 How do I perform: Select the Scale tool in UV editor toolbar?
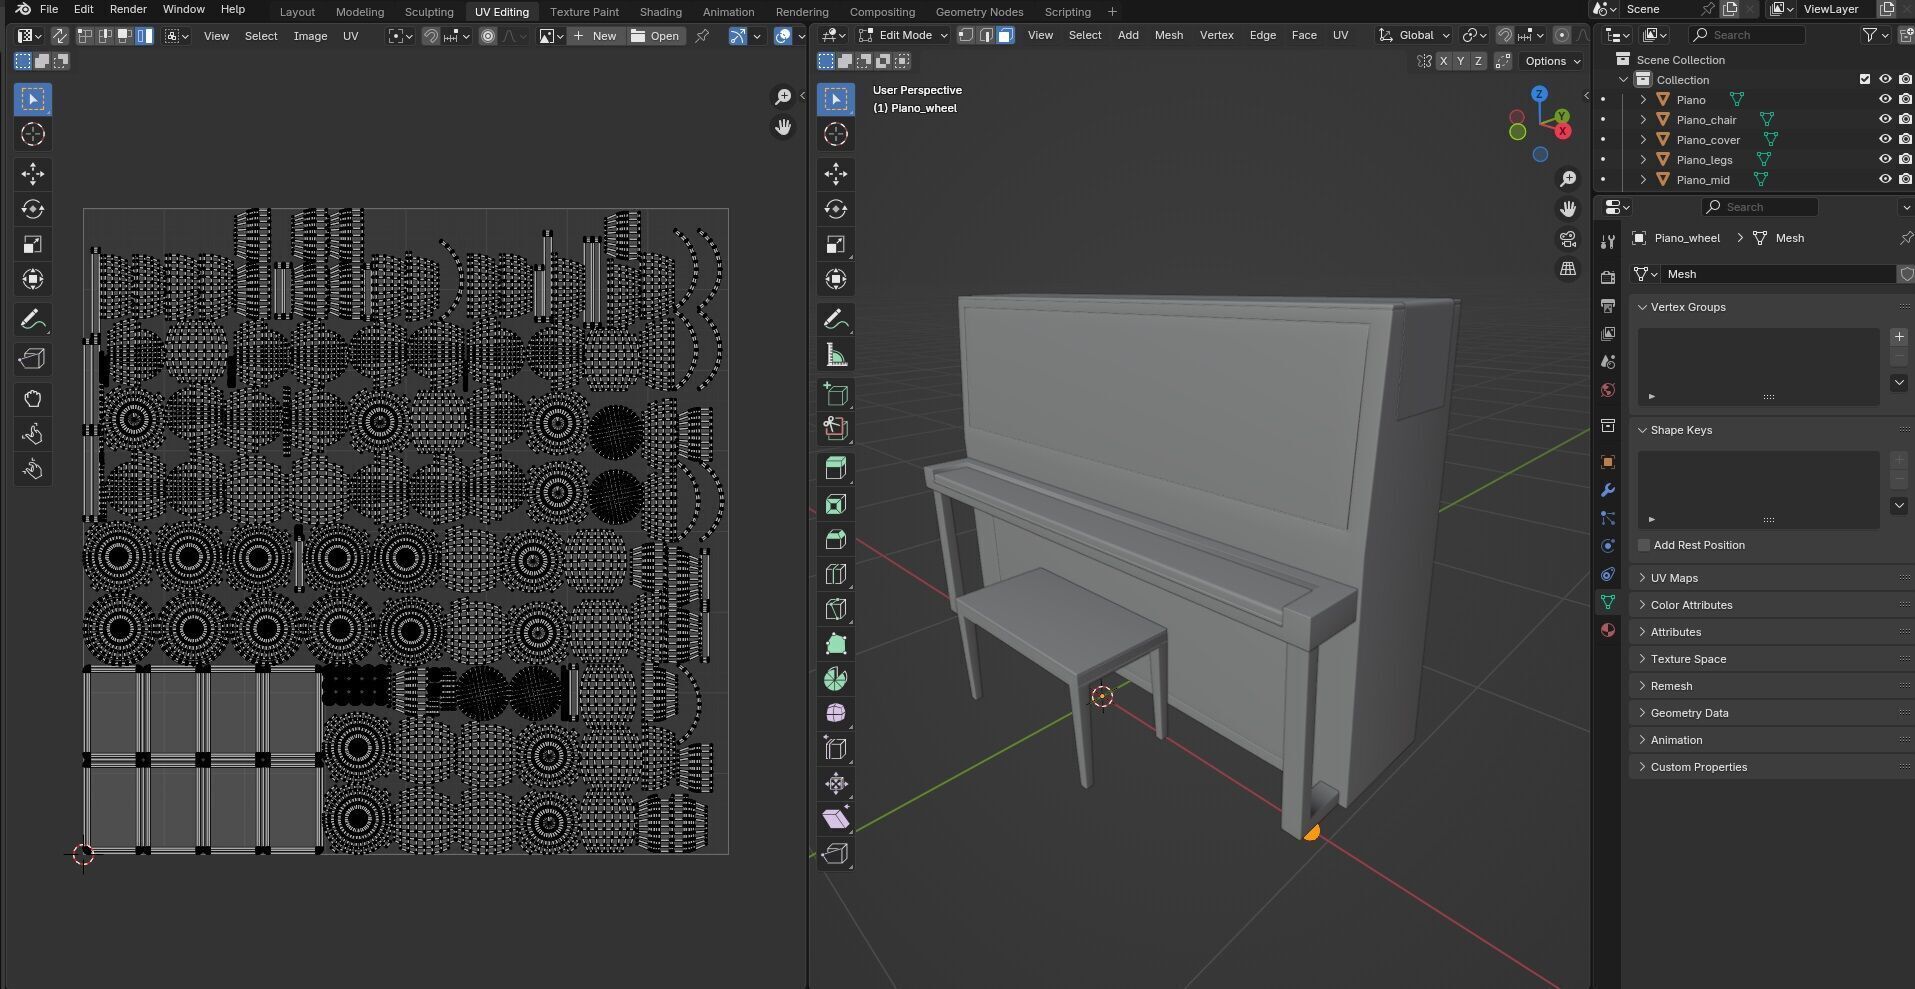point(33,244)
